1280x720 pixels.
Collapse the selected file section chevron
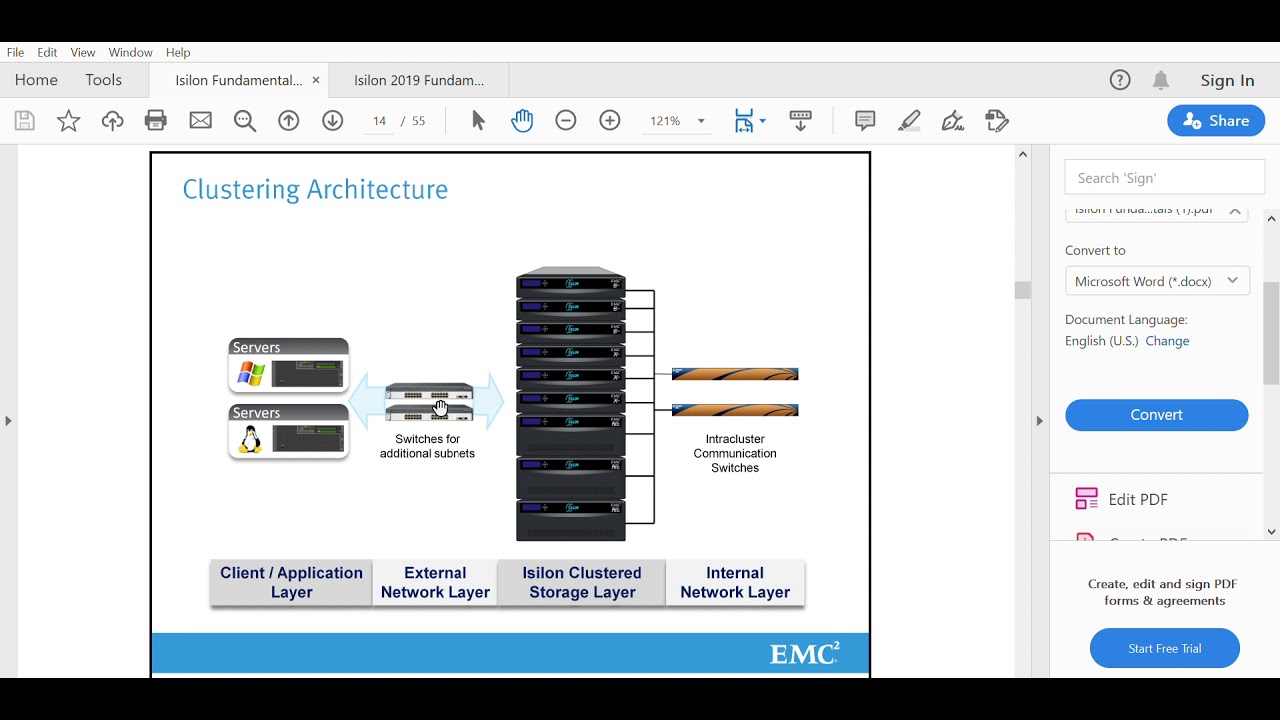click(x=1235, y=211)
